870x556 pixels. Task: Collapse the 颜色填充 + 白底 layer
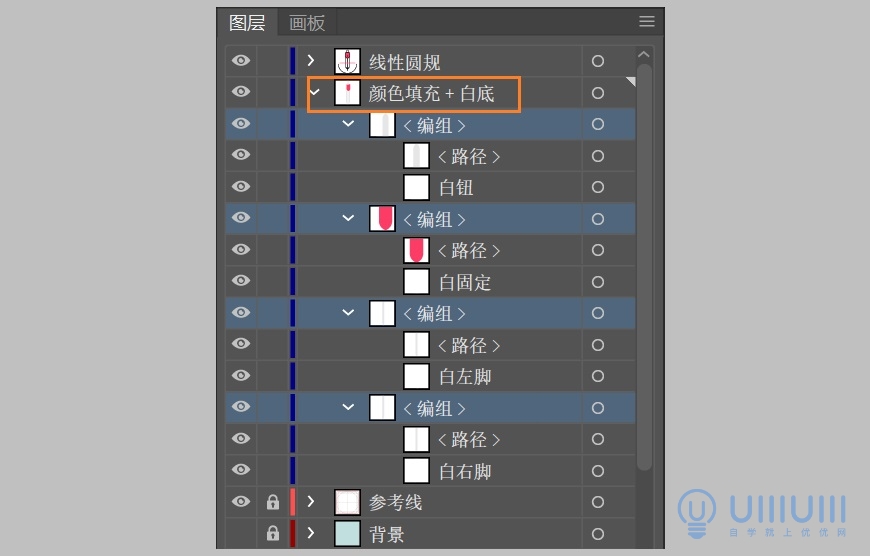click(315, 92)
